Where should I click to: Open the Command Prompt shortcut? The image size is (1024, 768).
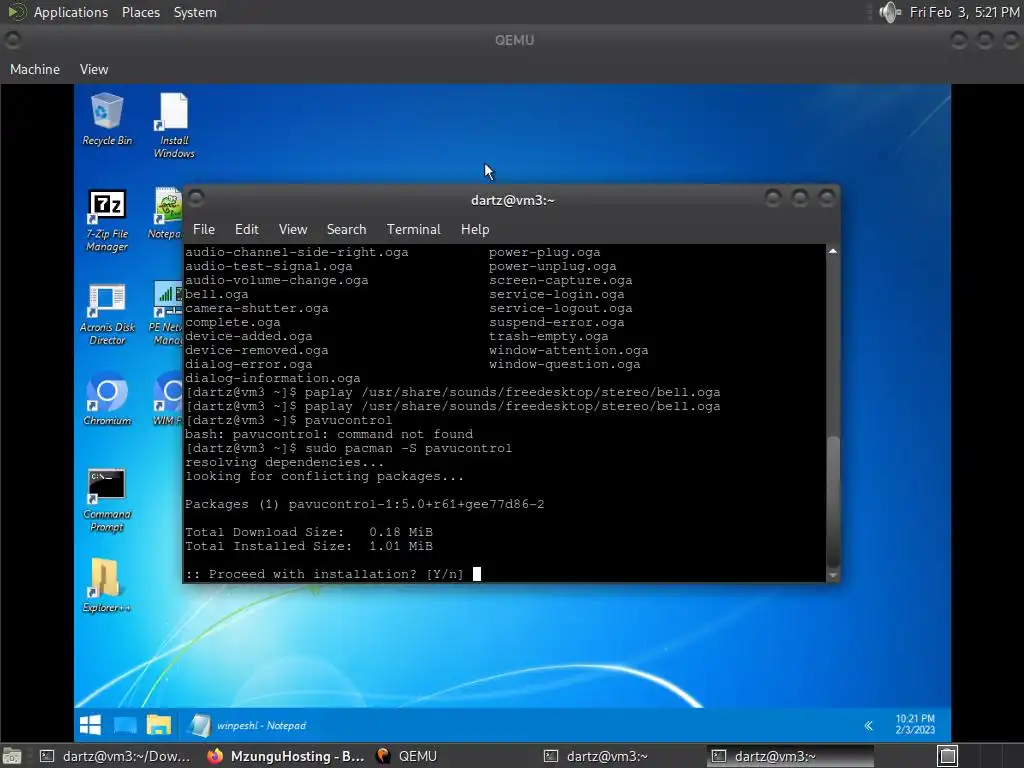[x=106, y=500]
